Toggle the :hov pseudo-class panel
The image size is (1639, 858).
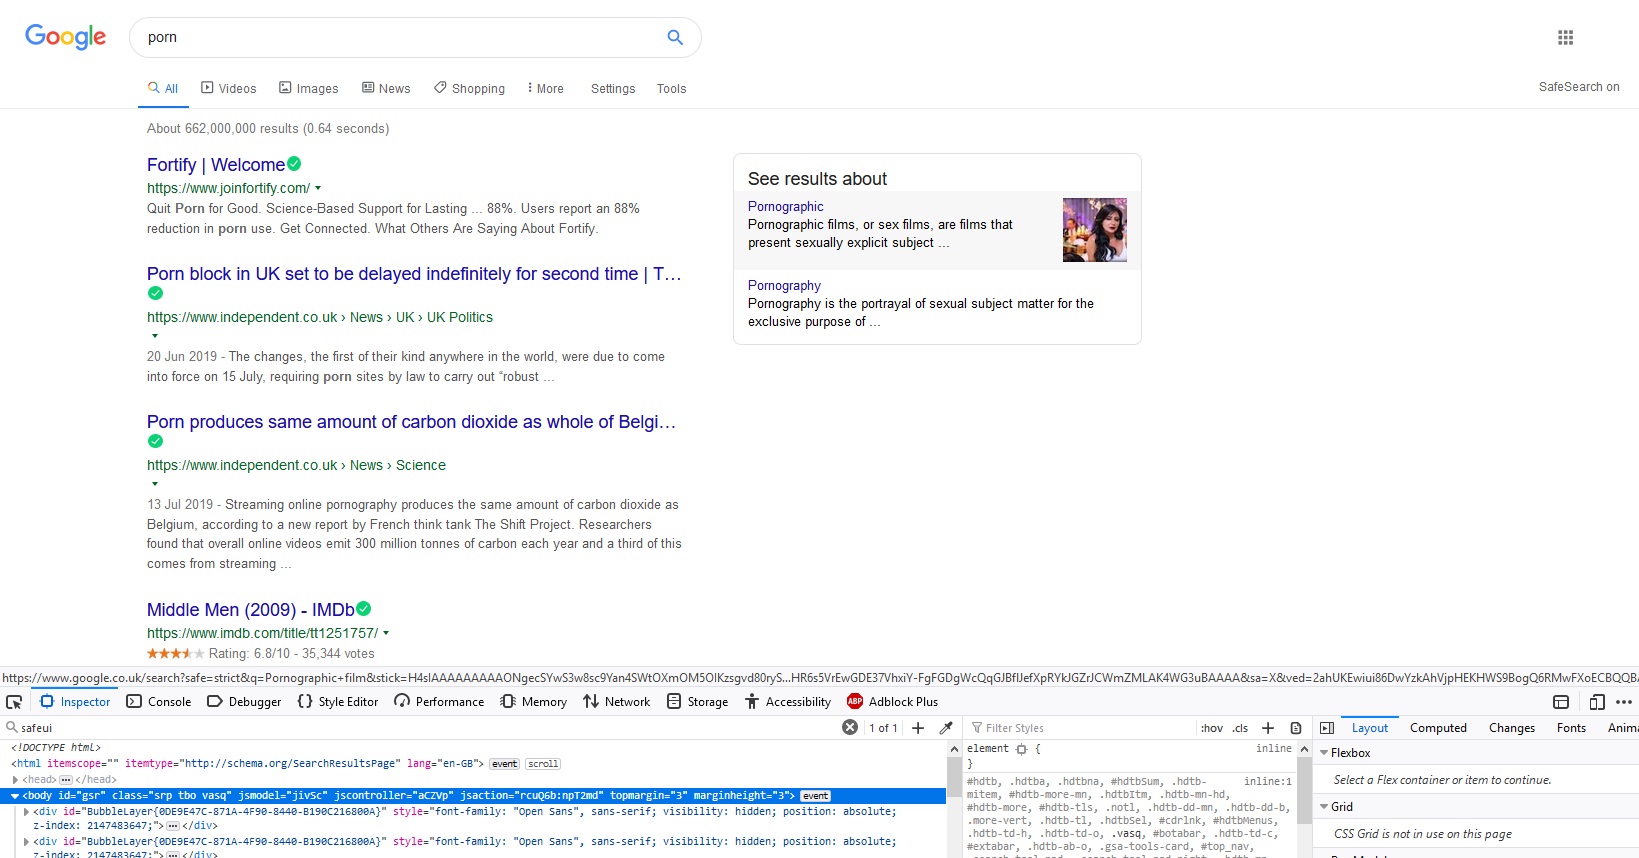[x=1211, y=728]
